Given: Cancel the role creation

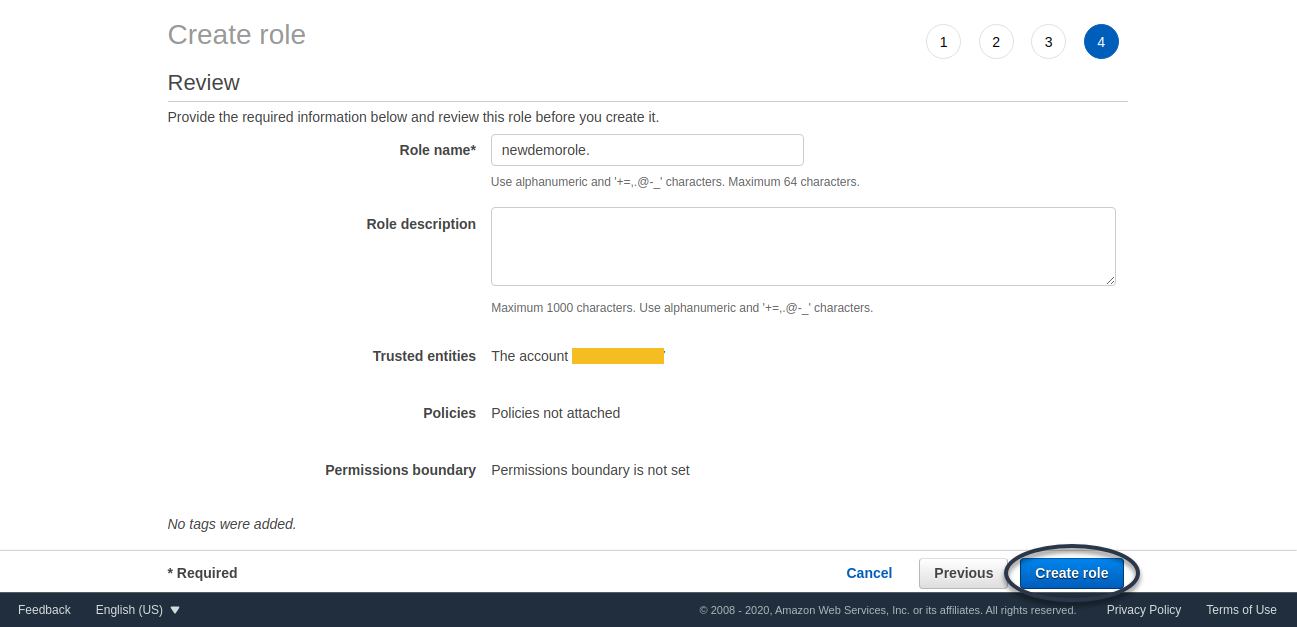Looking at the screenshot, I should click(x=869, y=573).
